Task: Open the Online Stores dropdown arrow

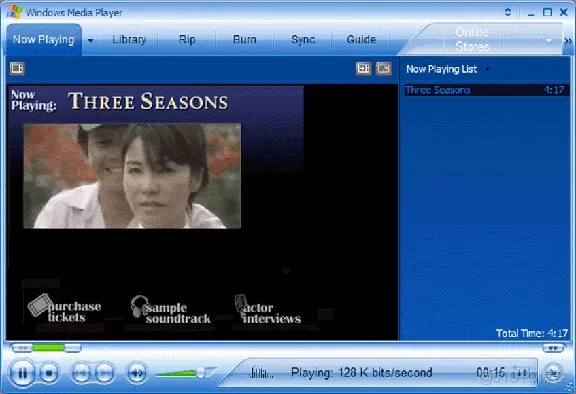Action: [x=549, y=40]
